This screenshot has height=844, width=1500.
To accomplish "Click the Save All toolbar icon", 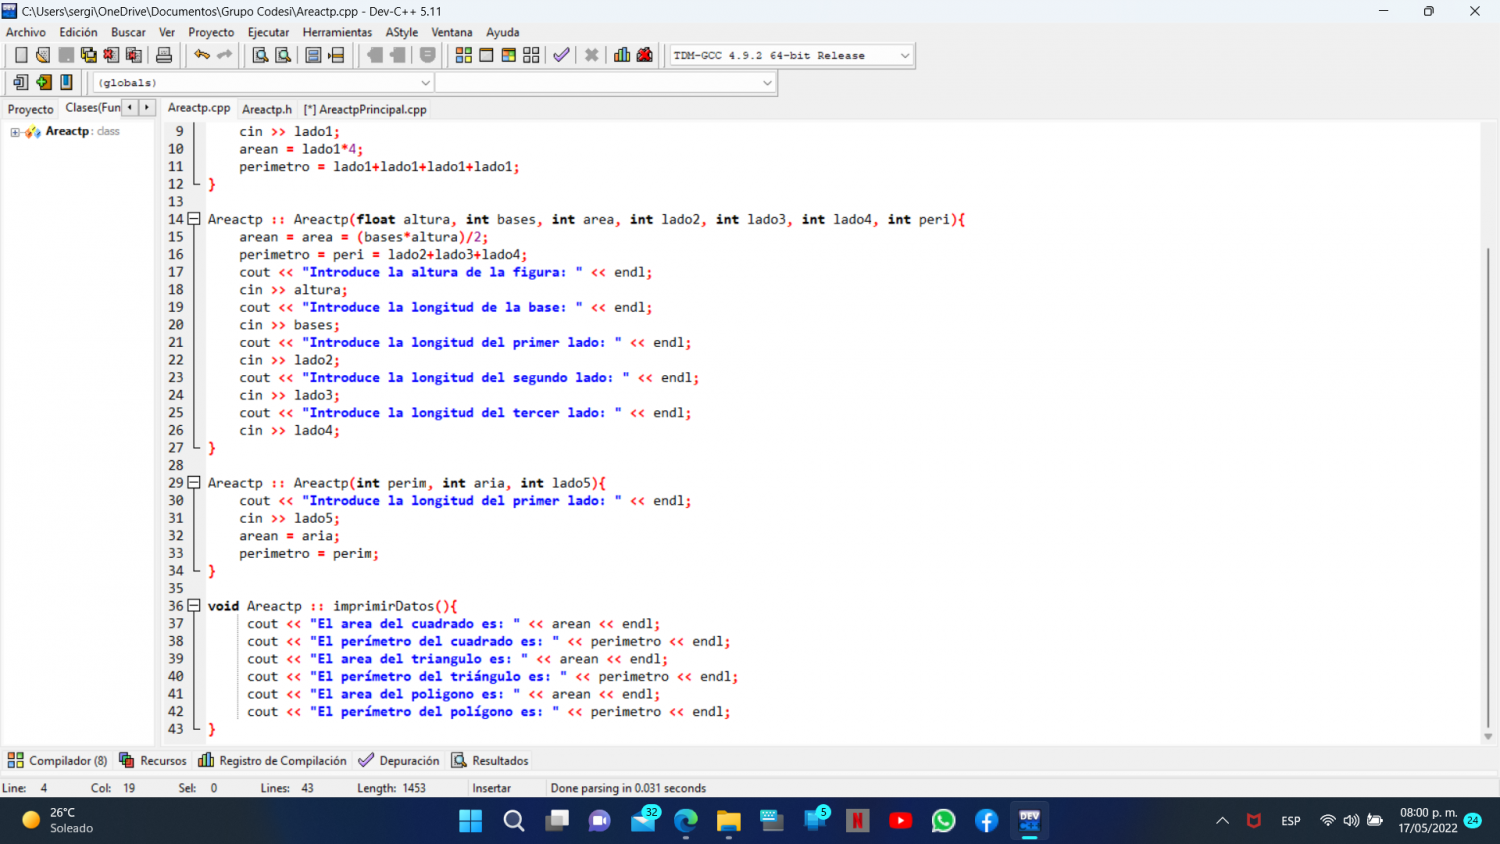I will (88, 55).
